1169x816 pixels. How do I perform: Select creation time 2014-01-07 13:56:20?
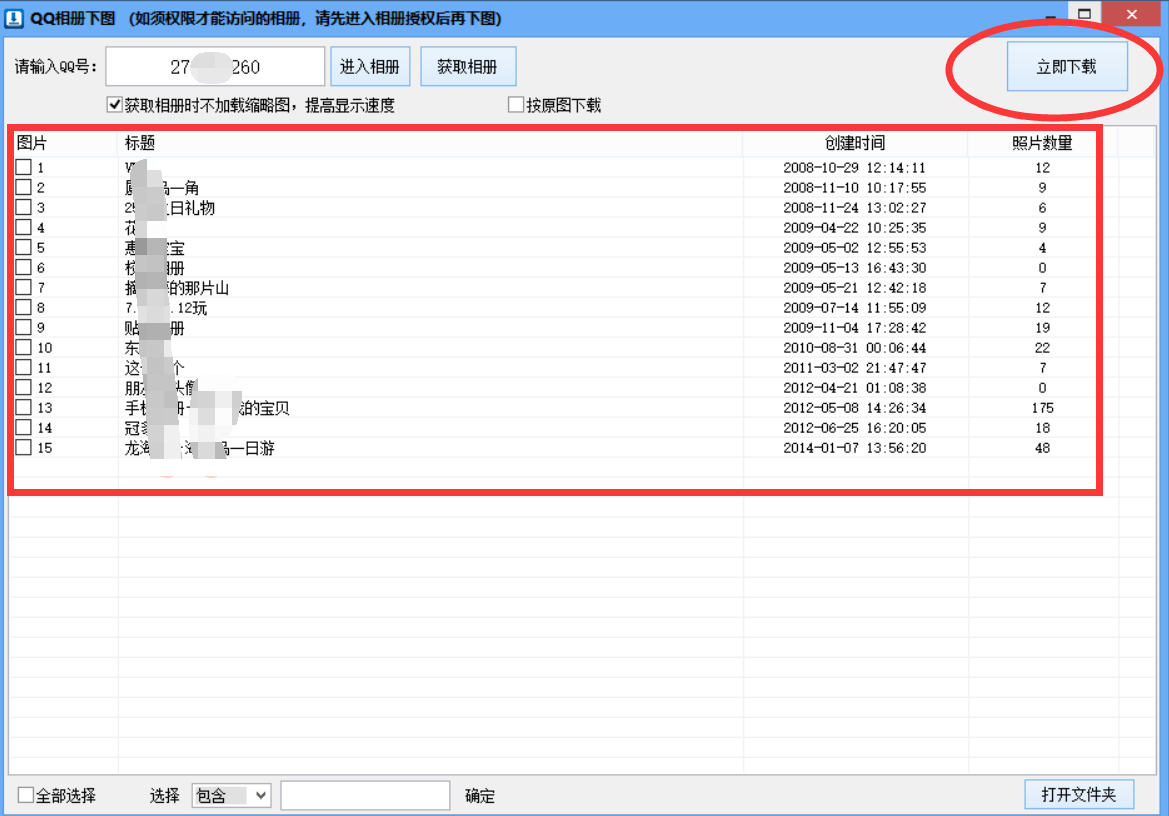point(854,448)
